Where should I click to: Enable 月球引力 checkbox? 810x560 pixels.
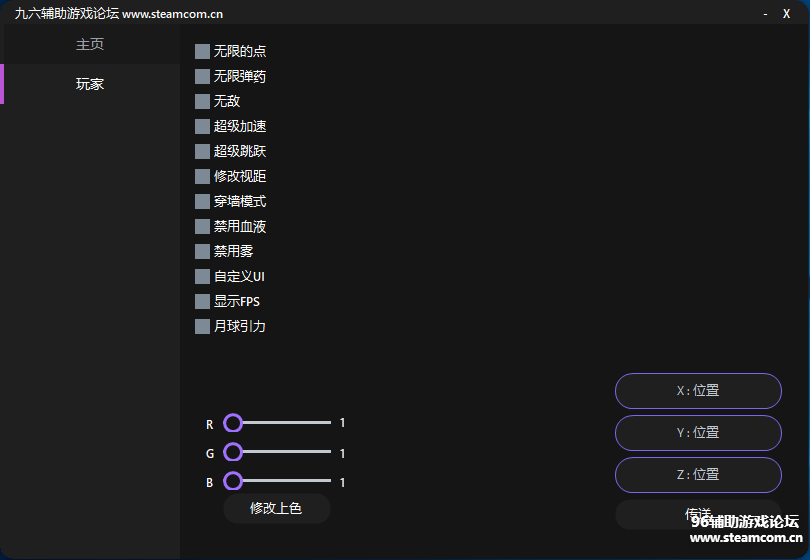click(x=203, y=326)
